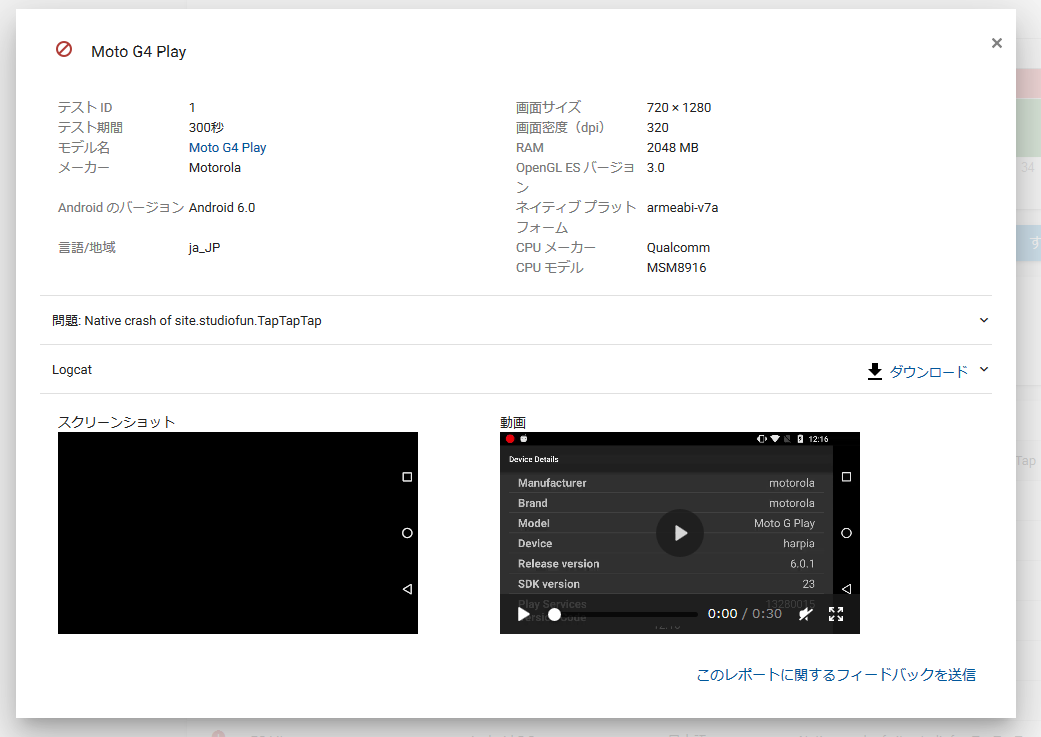Toggle video mute speaker icon
Screen dimensions: 1041x737
(805, 614)
